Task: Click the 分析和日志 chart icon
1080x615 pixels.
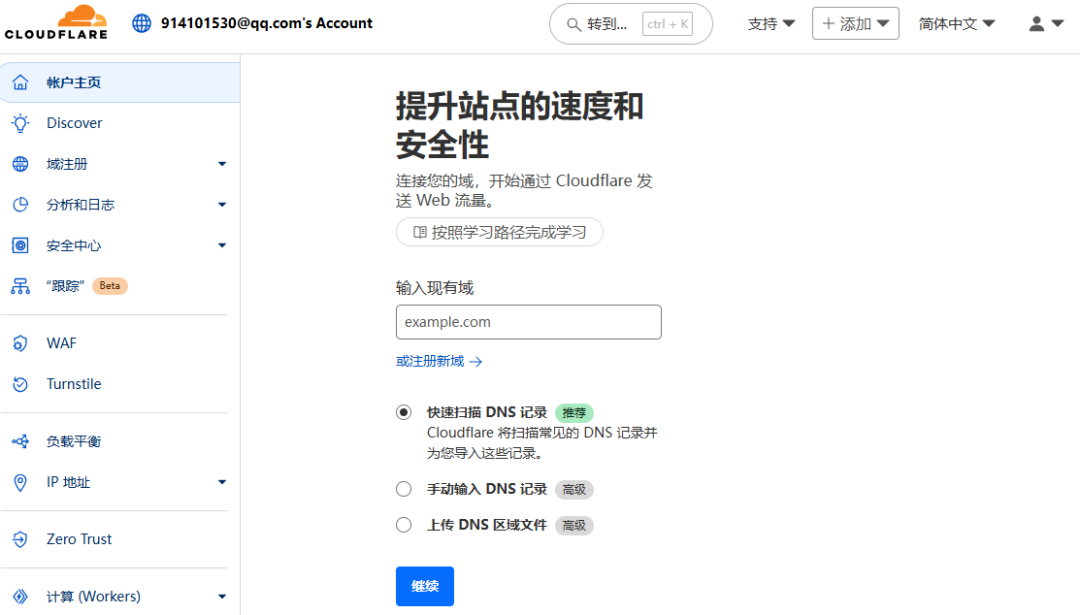Action: (21, 205)
